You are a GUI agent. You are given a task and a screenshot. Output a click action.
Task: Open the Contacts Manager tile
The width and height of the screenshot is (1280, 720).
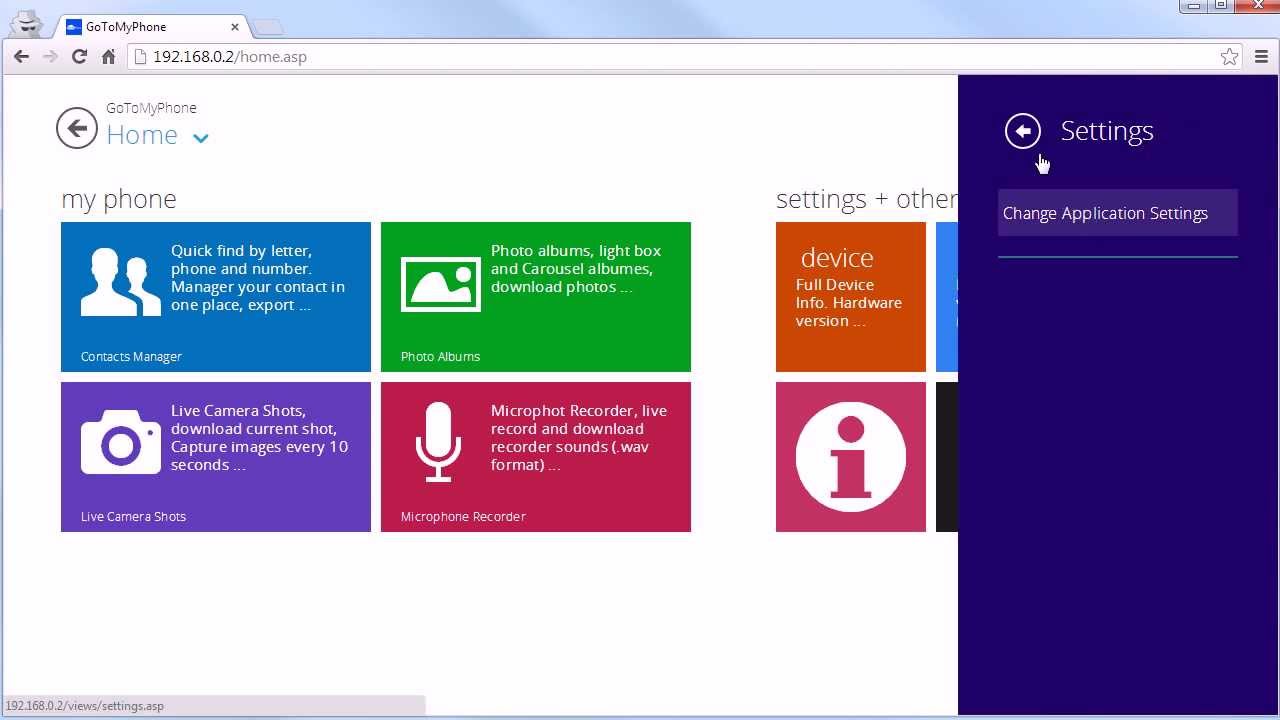tap(216, 297)
